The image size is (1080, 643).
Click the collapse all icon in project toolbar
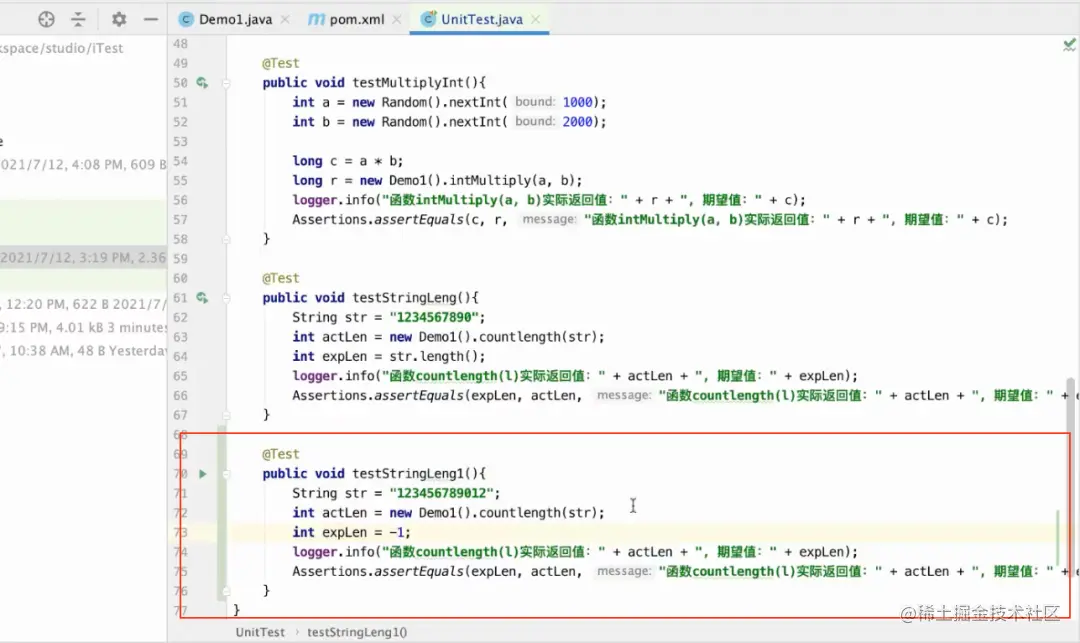pos(79,19)
